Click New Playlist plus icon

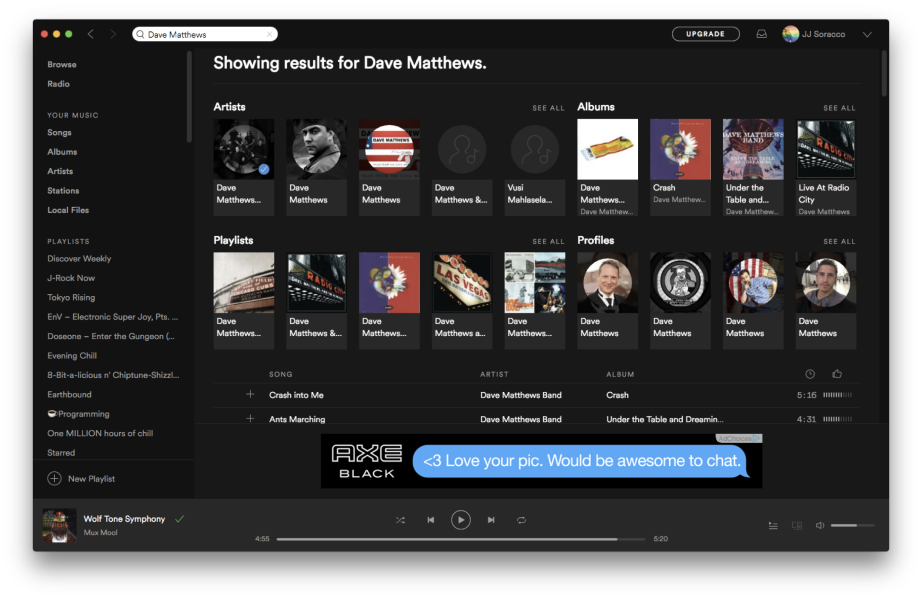(x=54, y=479)
